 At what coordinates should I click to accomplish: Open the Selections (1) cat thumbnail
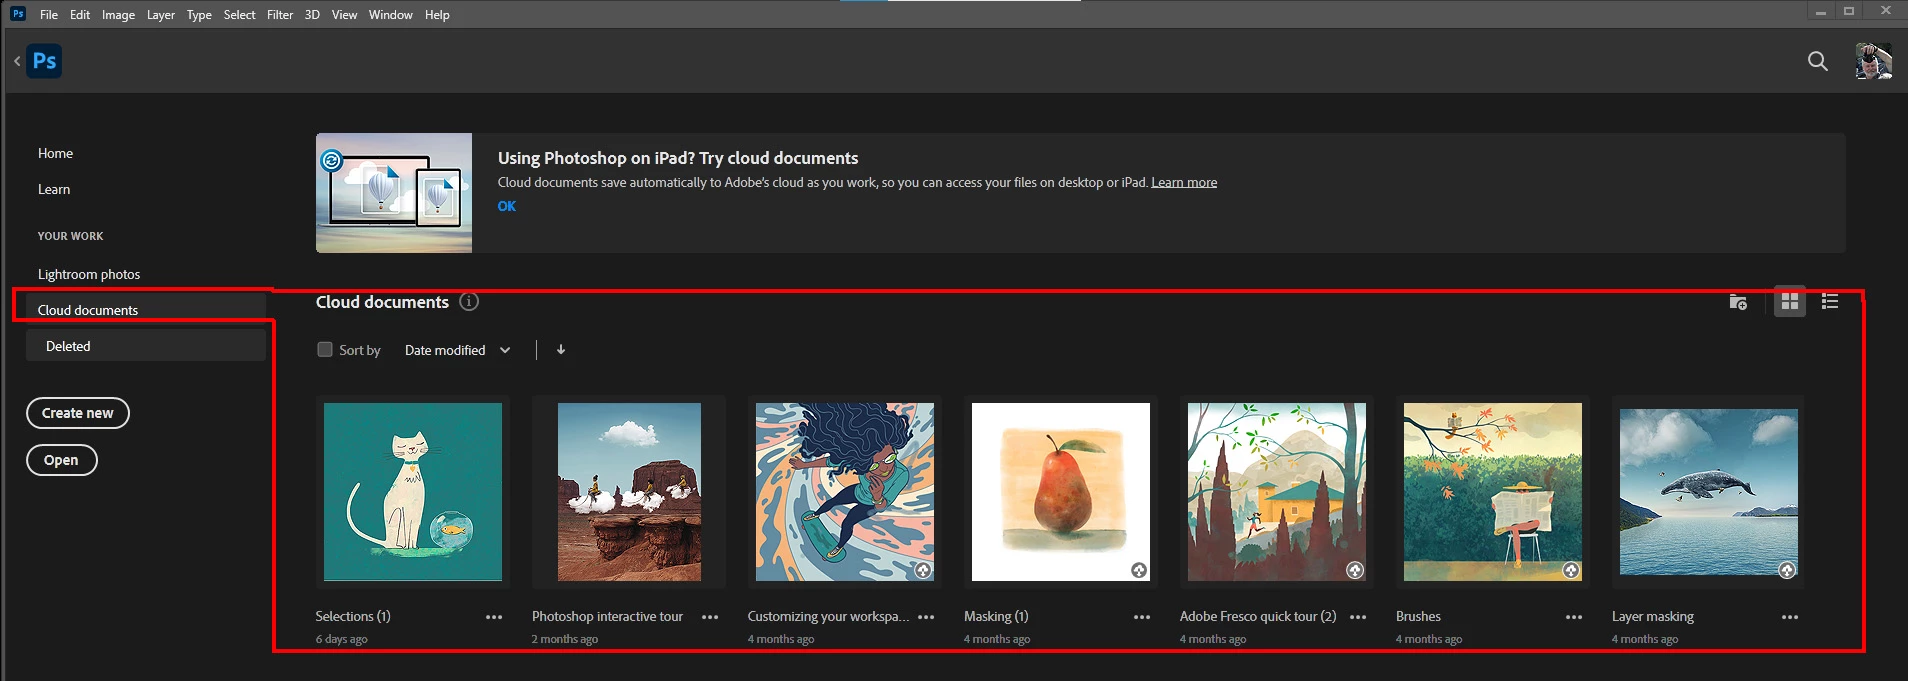click(x=413, y=492)
